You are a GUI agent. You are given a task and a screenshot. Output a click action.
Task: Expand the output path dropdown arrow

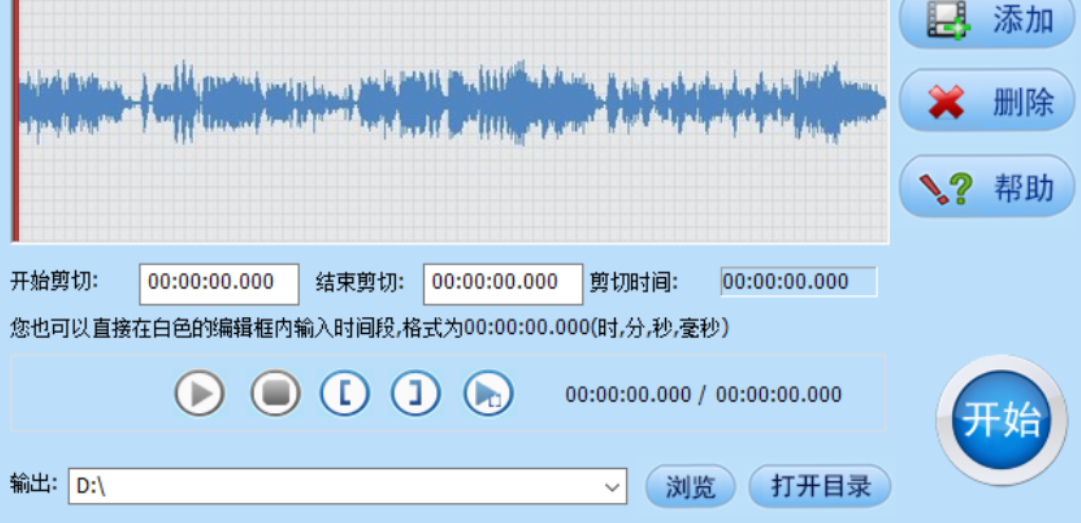click(612, 487)
